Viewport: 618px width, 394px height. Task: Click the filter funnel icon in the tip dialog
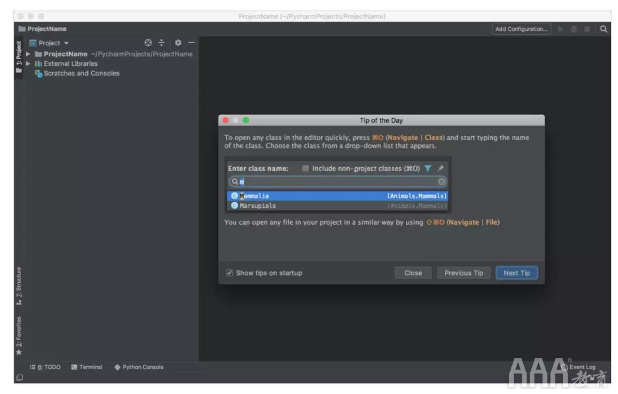[x=428, y=169]
